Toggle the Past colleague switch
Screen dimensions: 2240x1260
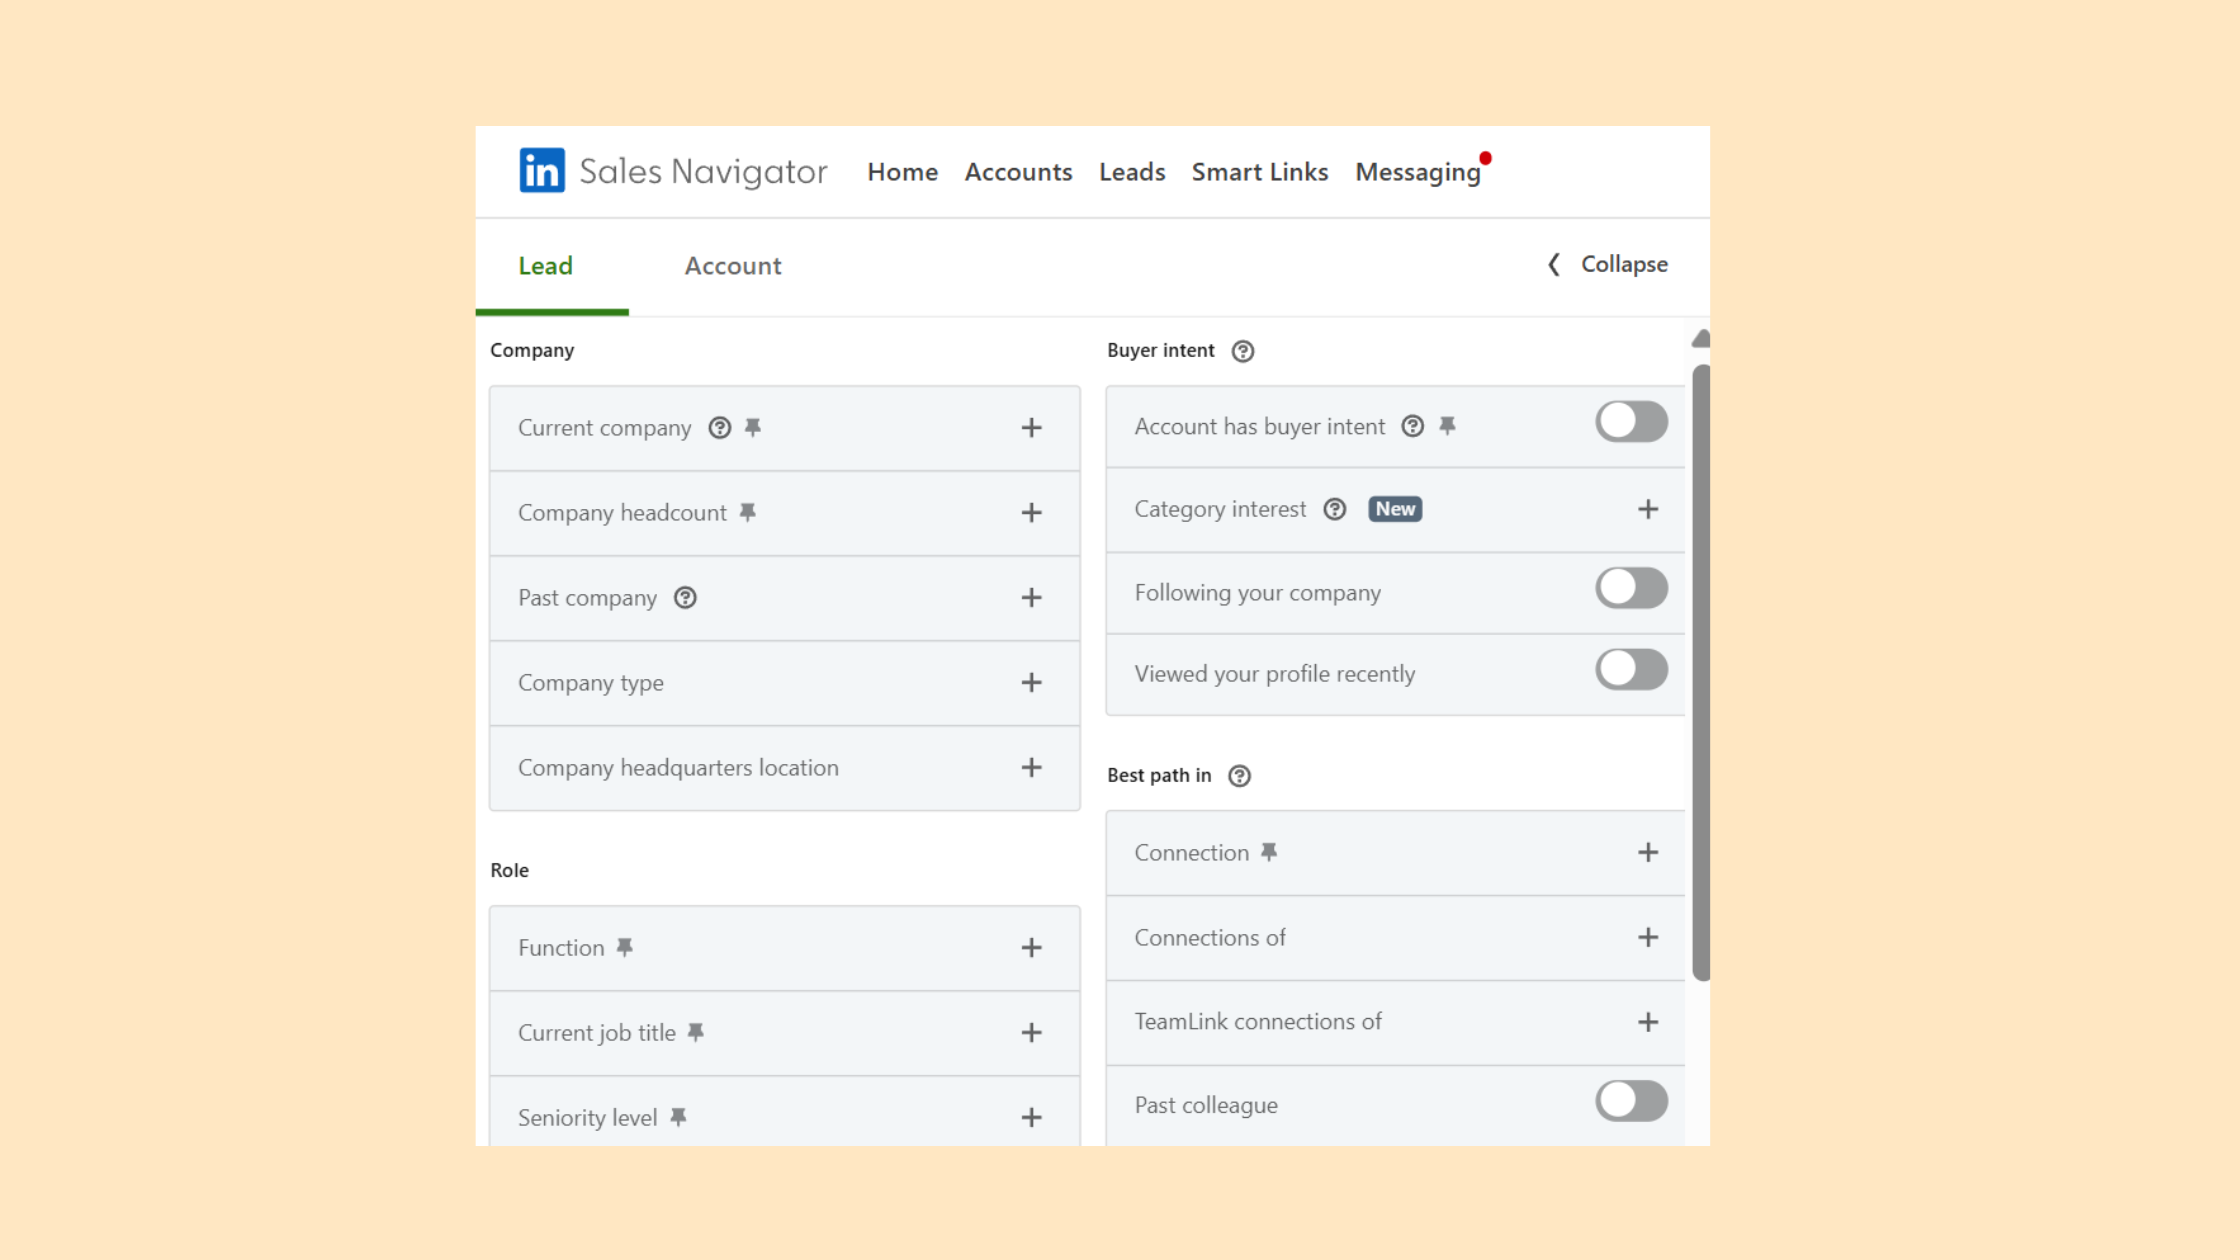tap(1632, 1101)
